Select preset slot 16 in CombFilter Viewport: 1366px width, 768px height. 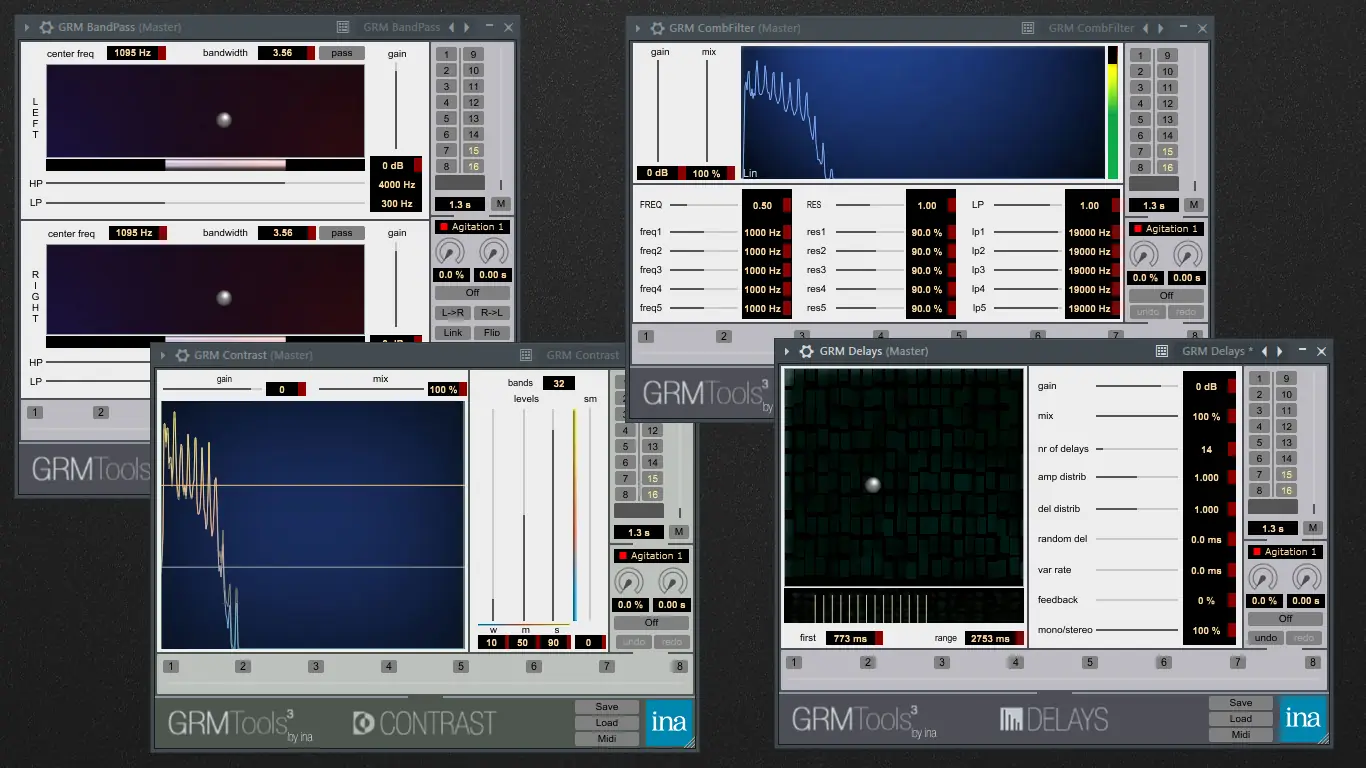click(x=1167, y=167)
